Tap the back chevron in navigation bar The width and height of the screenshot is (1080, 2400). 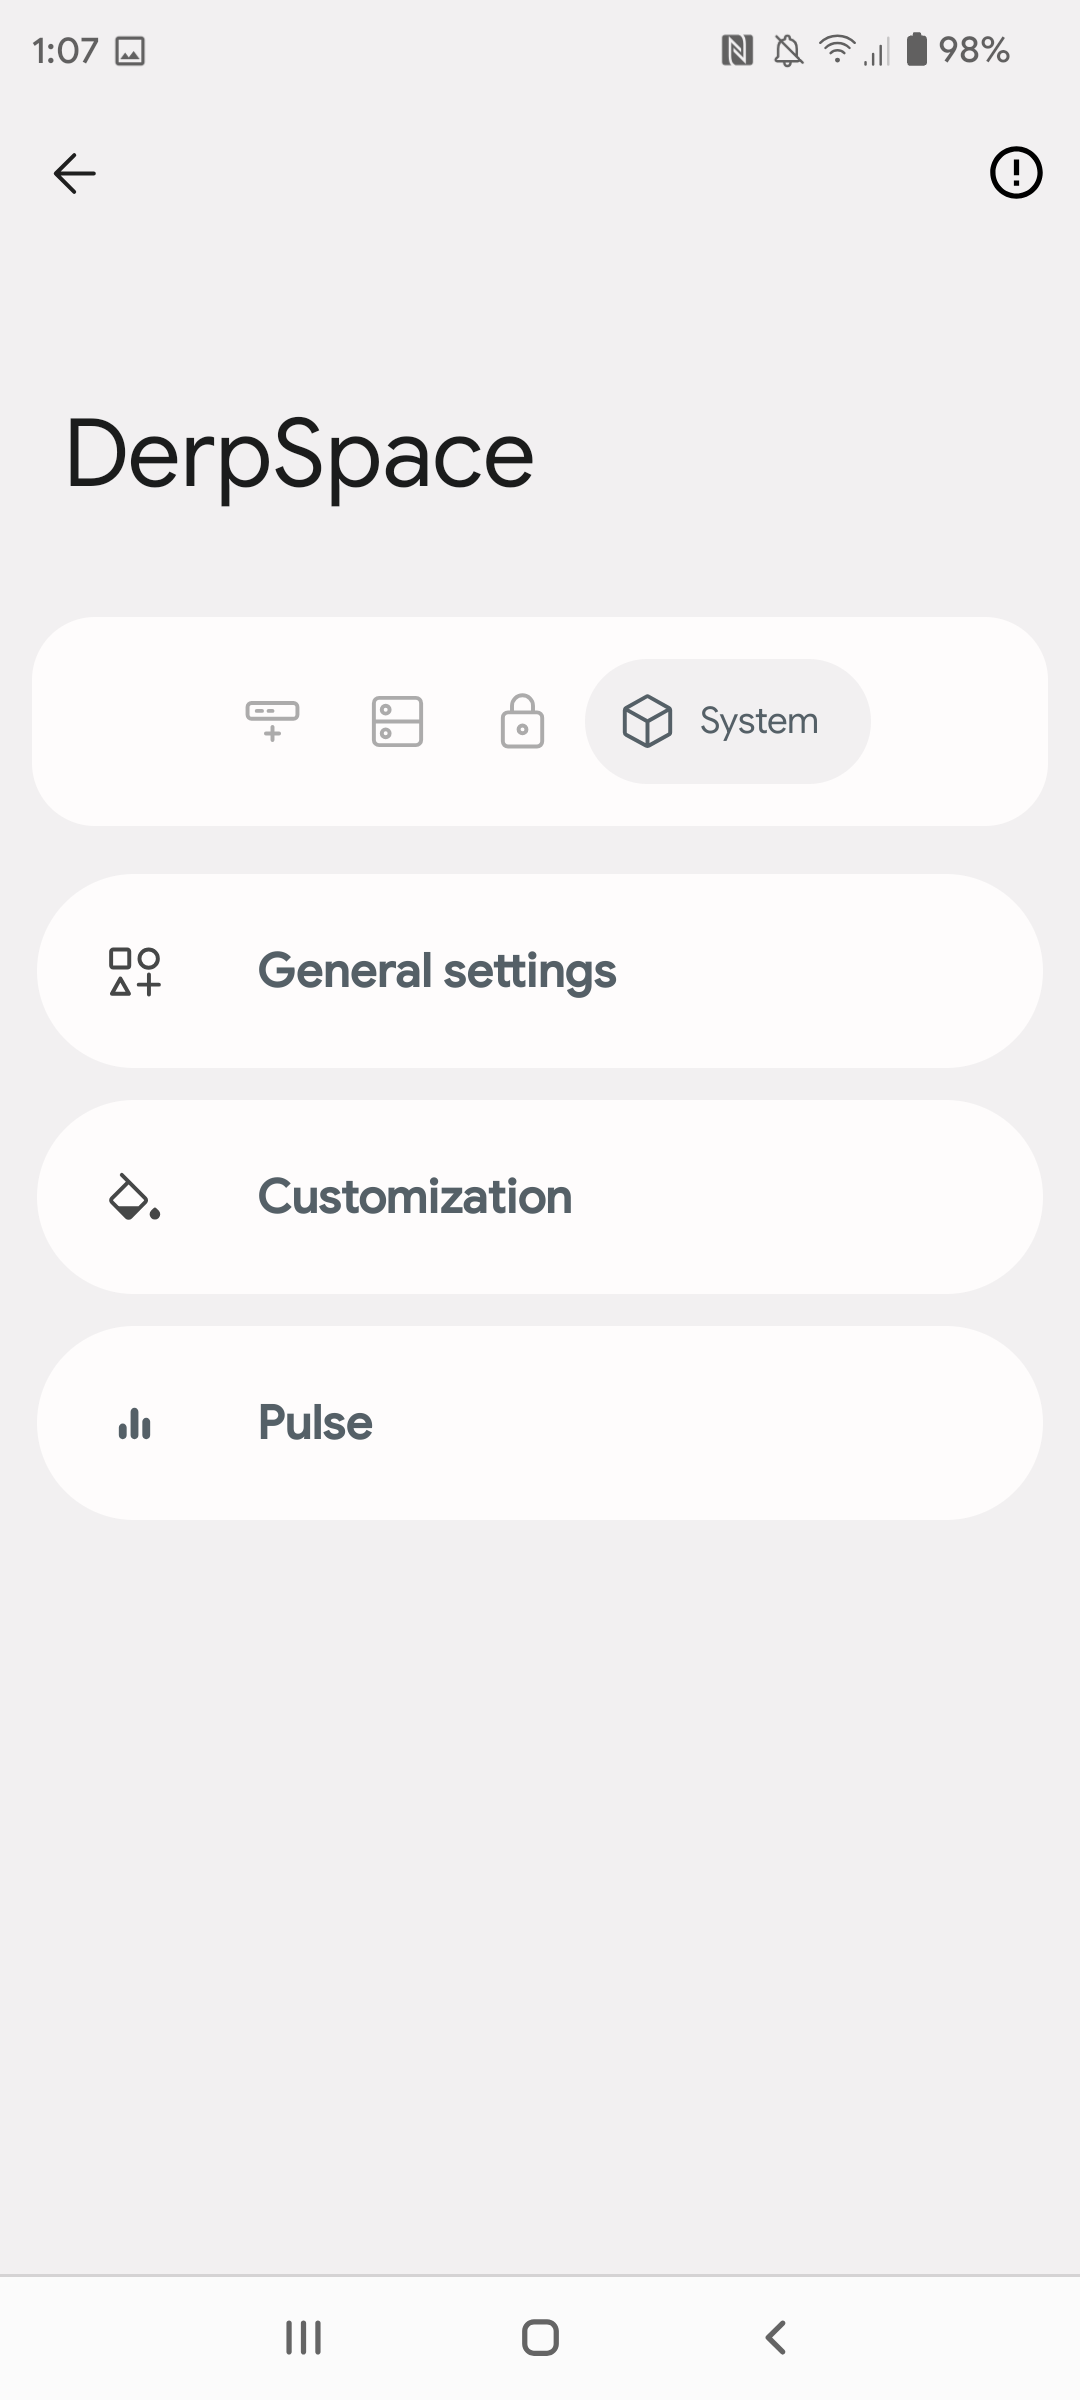[x=776, y=2337]
